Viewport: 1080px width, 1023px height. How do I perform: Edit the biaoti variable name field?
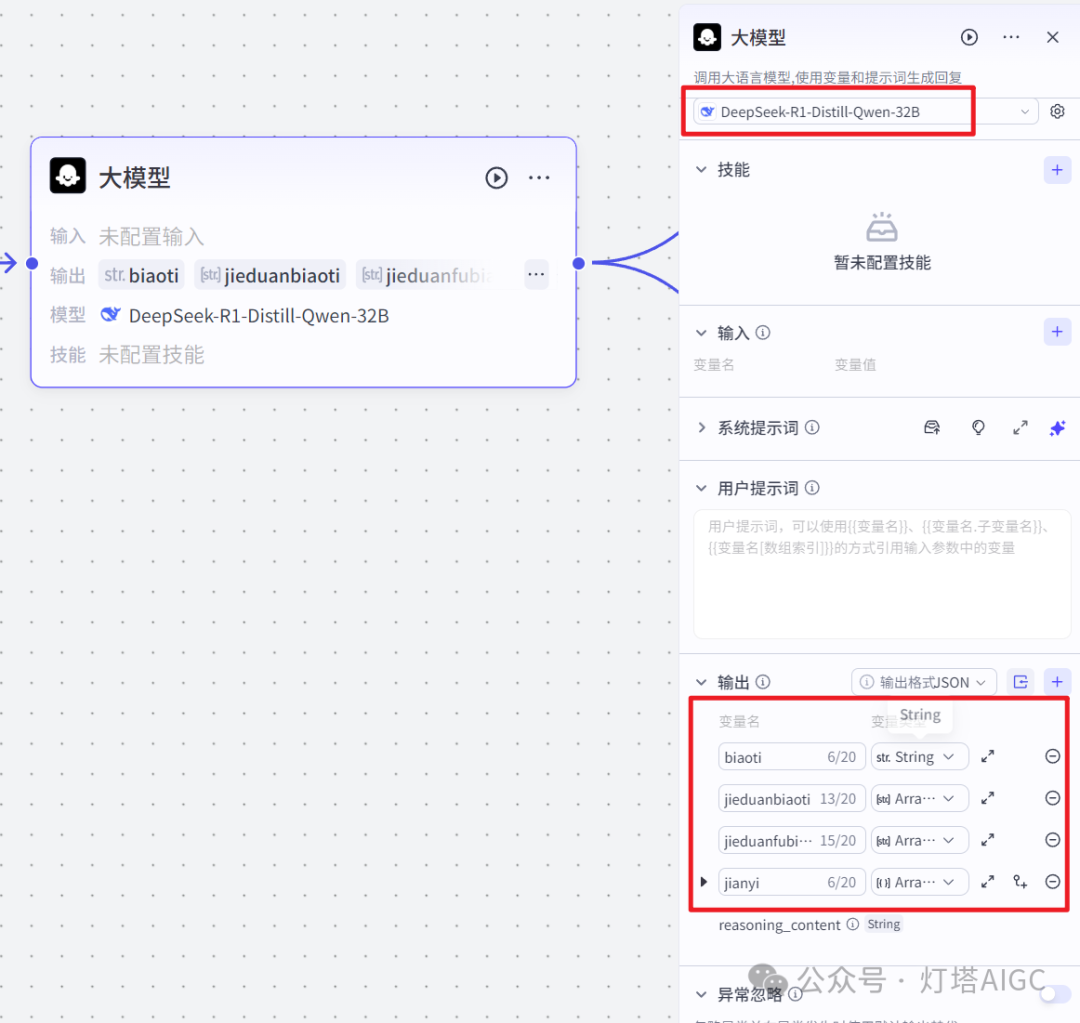tap(791, 757)
